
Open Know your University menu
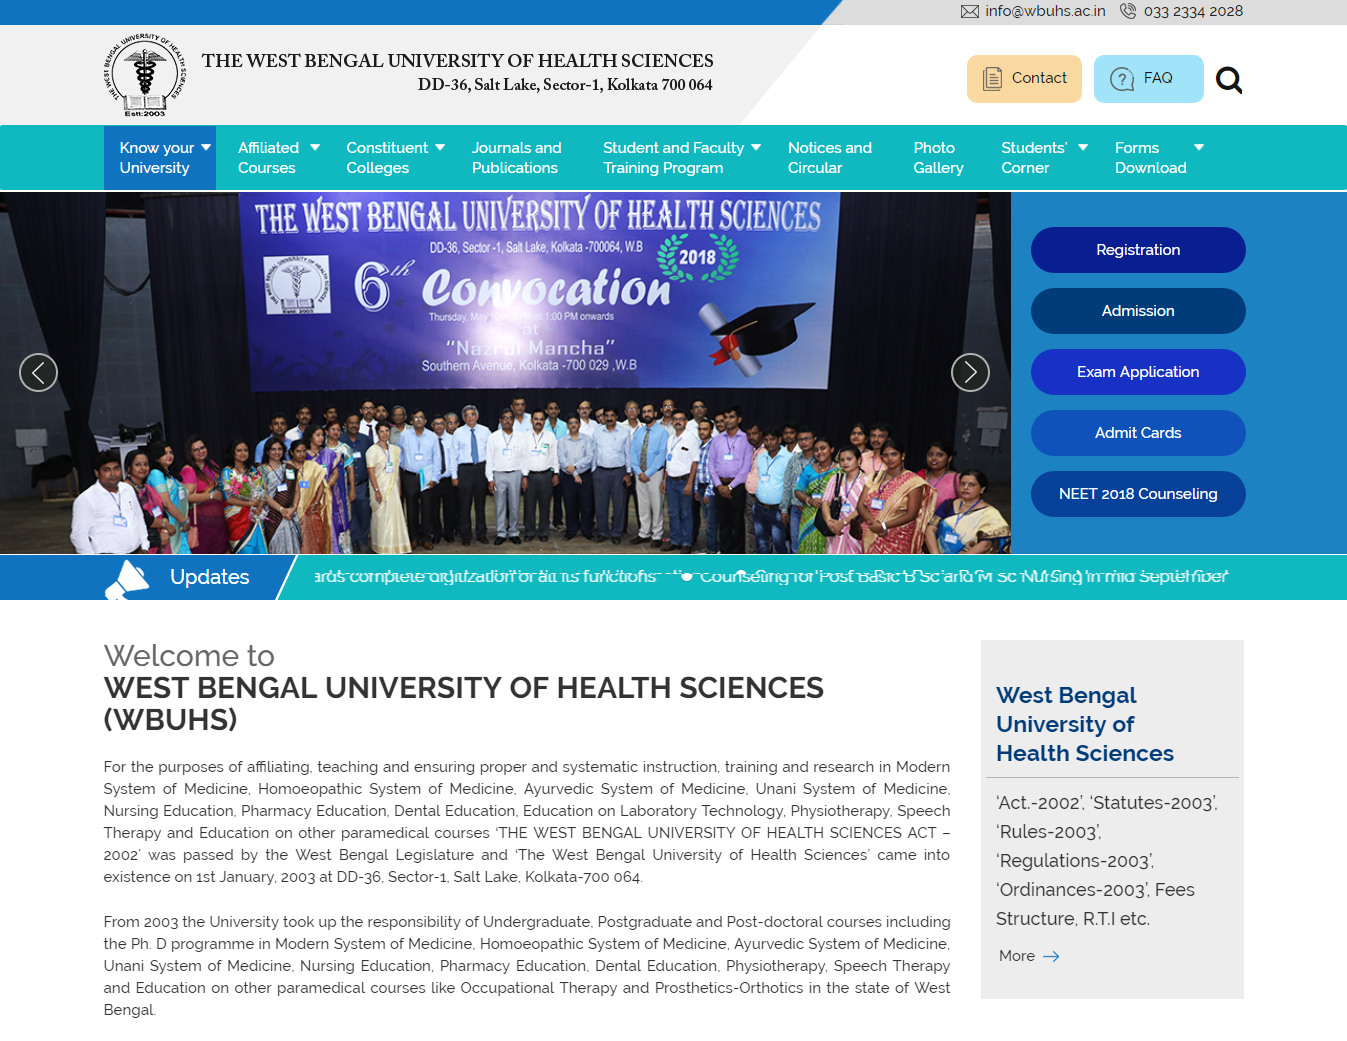pyautogui.click(x=160, y=158)
